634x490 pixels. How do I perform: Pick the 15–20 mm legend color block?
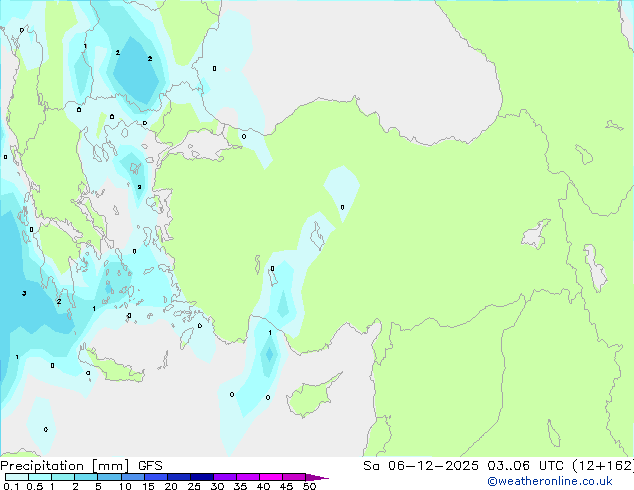pos(156,477)
